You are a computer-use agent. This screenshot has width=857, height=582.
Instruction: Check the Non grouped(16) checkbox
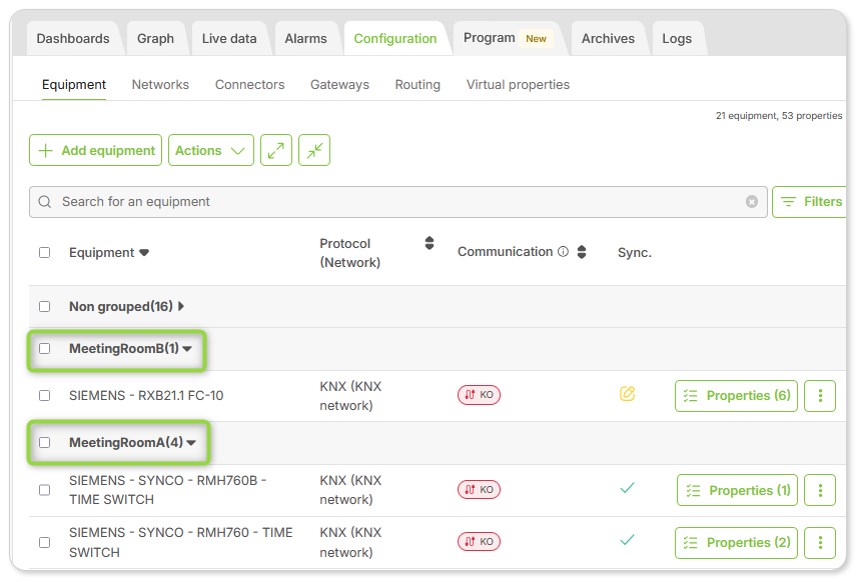[45, 307]
